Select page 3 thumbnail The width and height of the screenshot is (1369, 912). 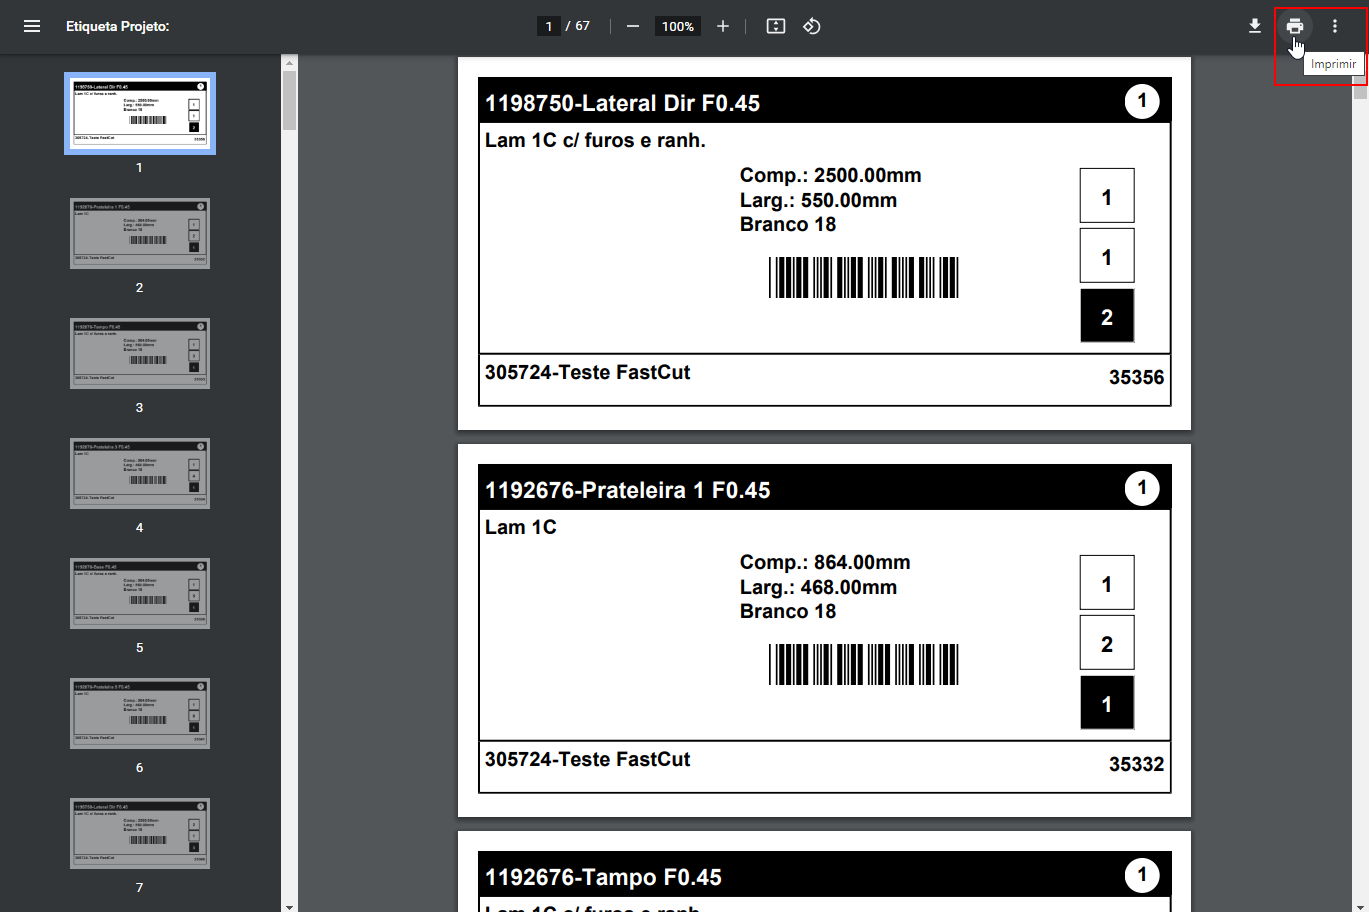click(x=140, y=353)
